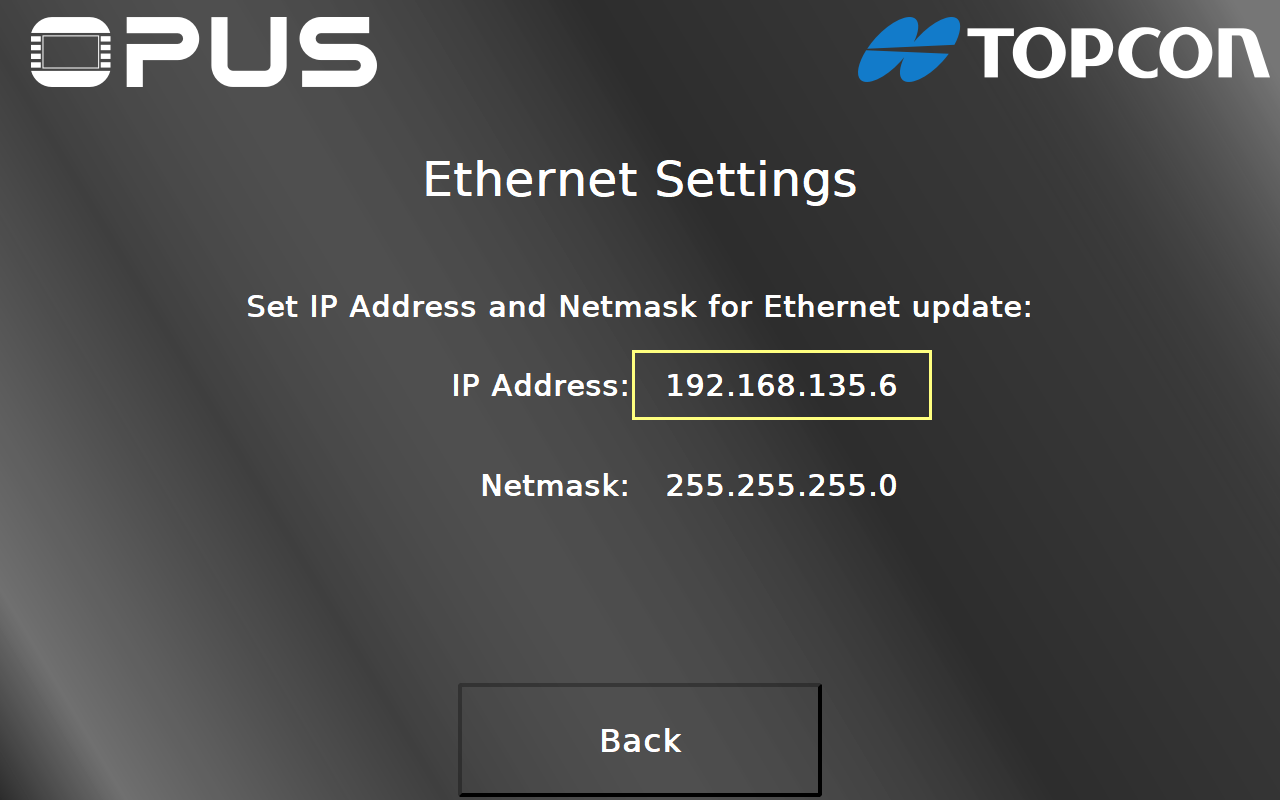Viewport: 1280px width, 800px height.
Task: Select the IP Address input field
Action: (x=782, y=385)
